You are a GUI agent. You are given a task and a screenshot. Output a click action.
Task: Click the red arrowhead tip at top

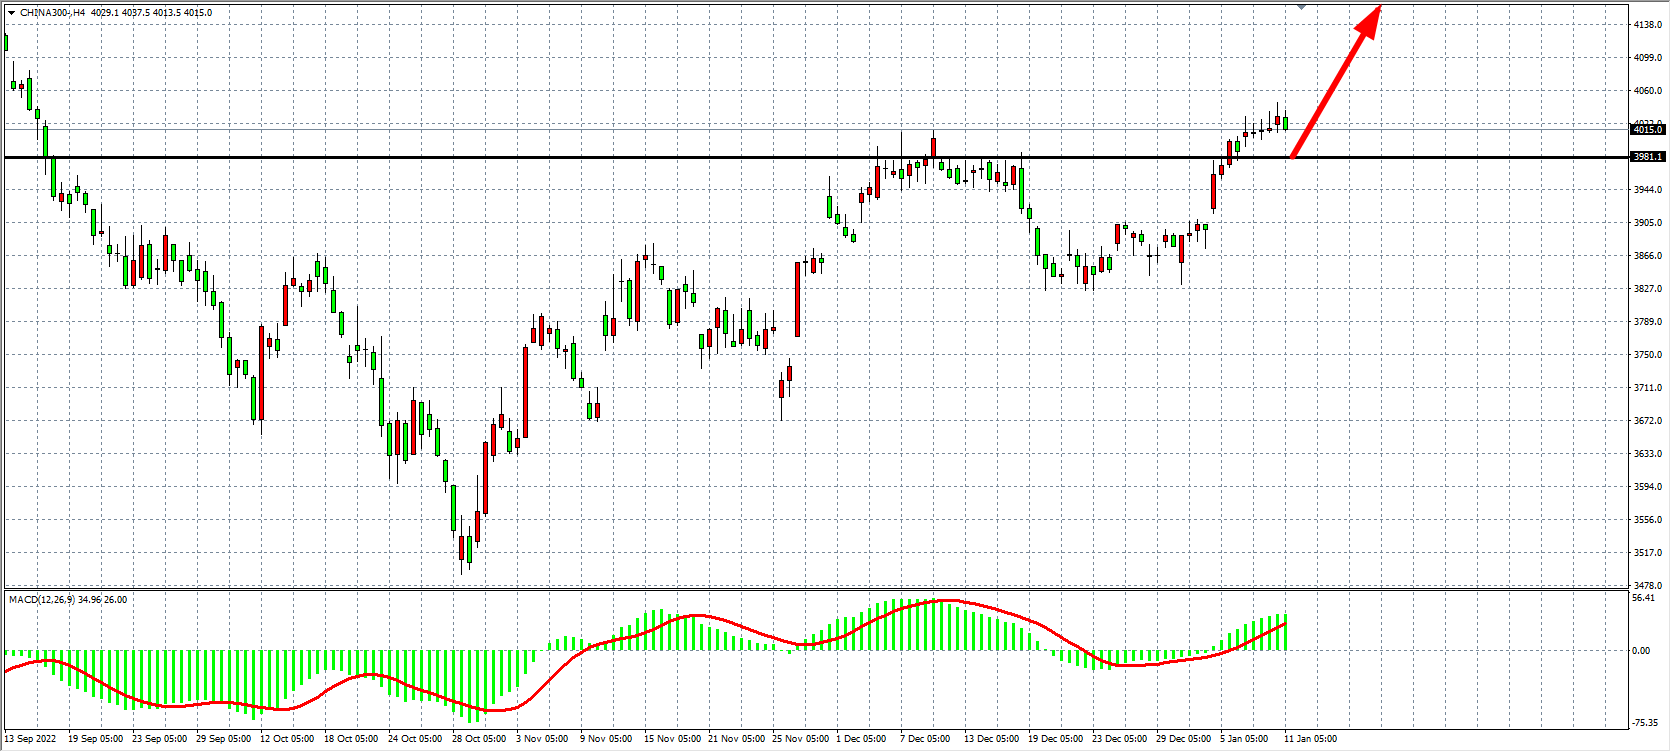coord(1378,10)
